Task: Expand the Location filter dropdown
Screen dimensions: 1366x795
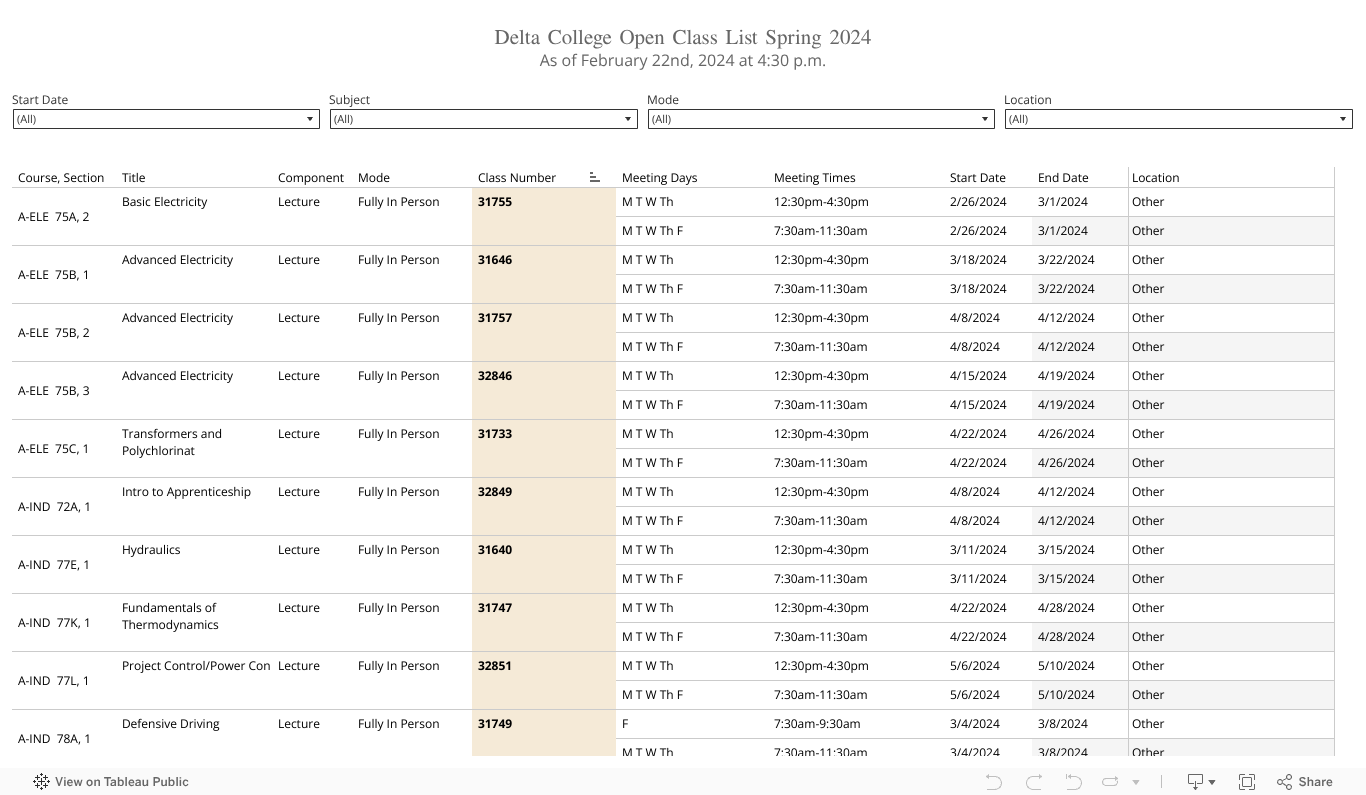Action: [1343, 119]
